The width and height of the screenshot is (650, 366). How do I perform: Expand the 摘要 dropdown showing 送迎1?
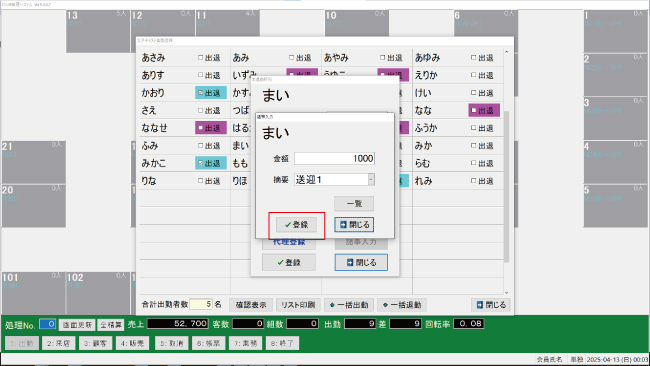click(371, 179)
